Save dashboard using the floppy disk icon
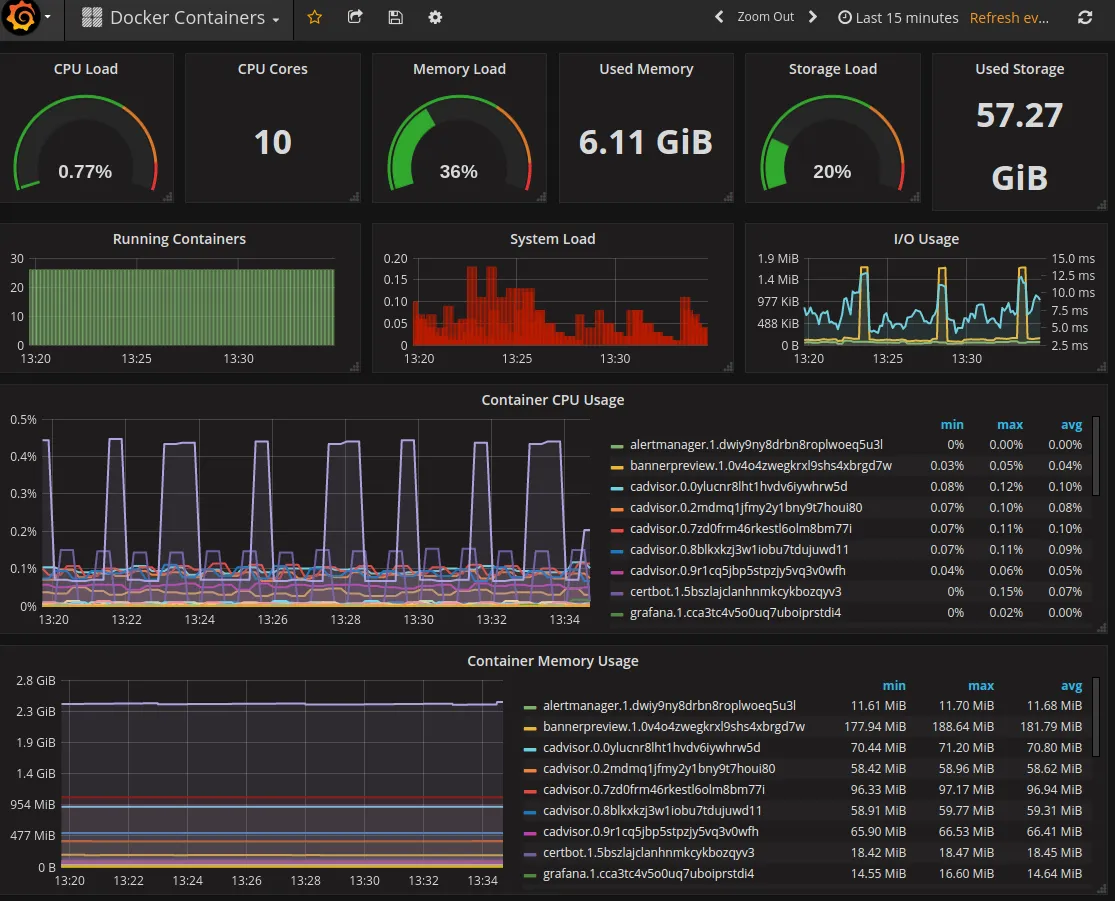1115x901 pixels. (x=395, y=17)
